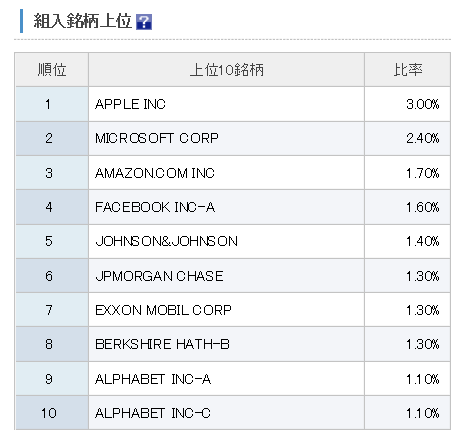Select the 組入銘柄上位 section heading

[x=83, y=21]
